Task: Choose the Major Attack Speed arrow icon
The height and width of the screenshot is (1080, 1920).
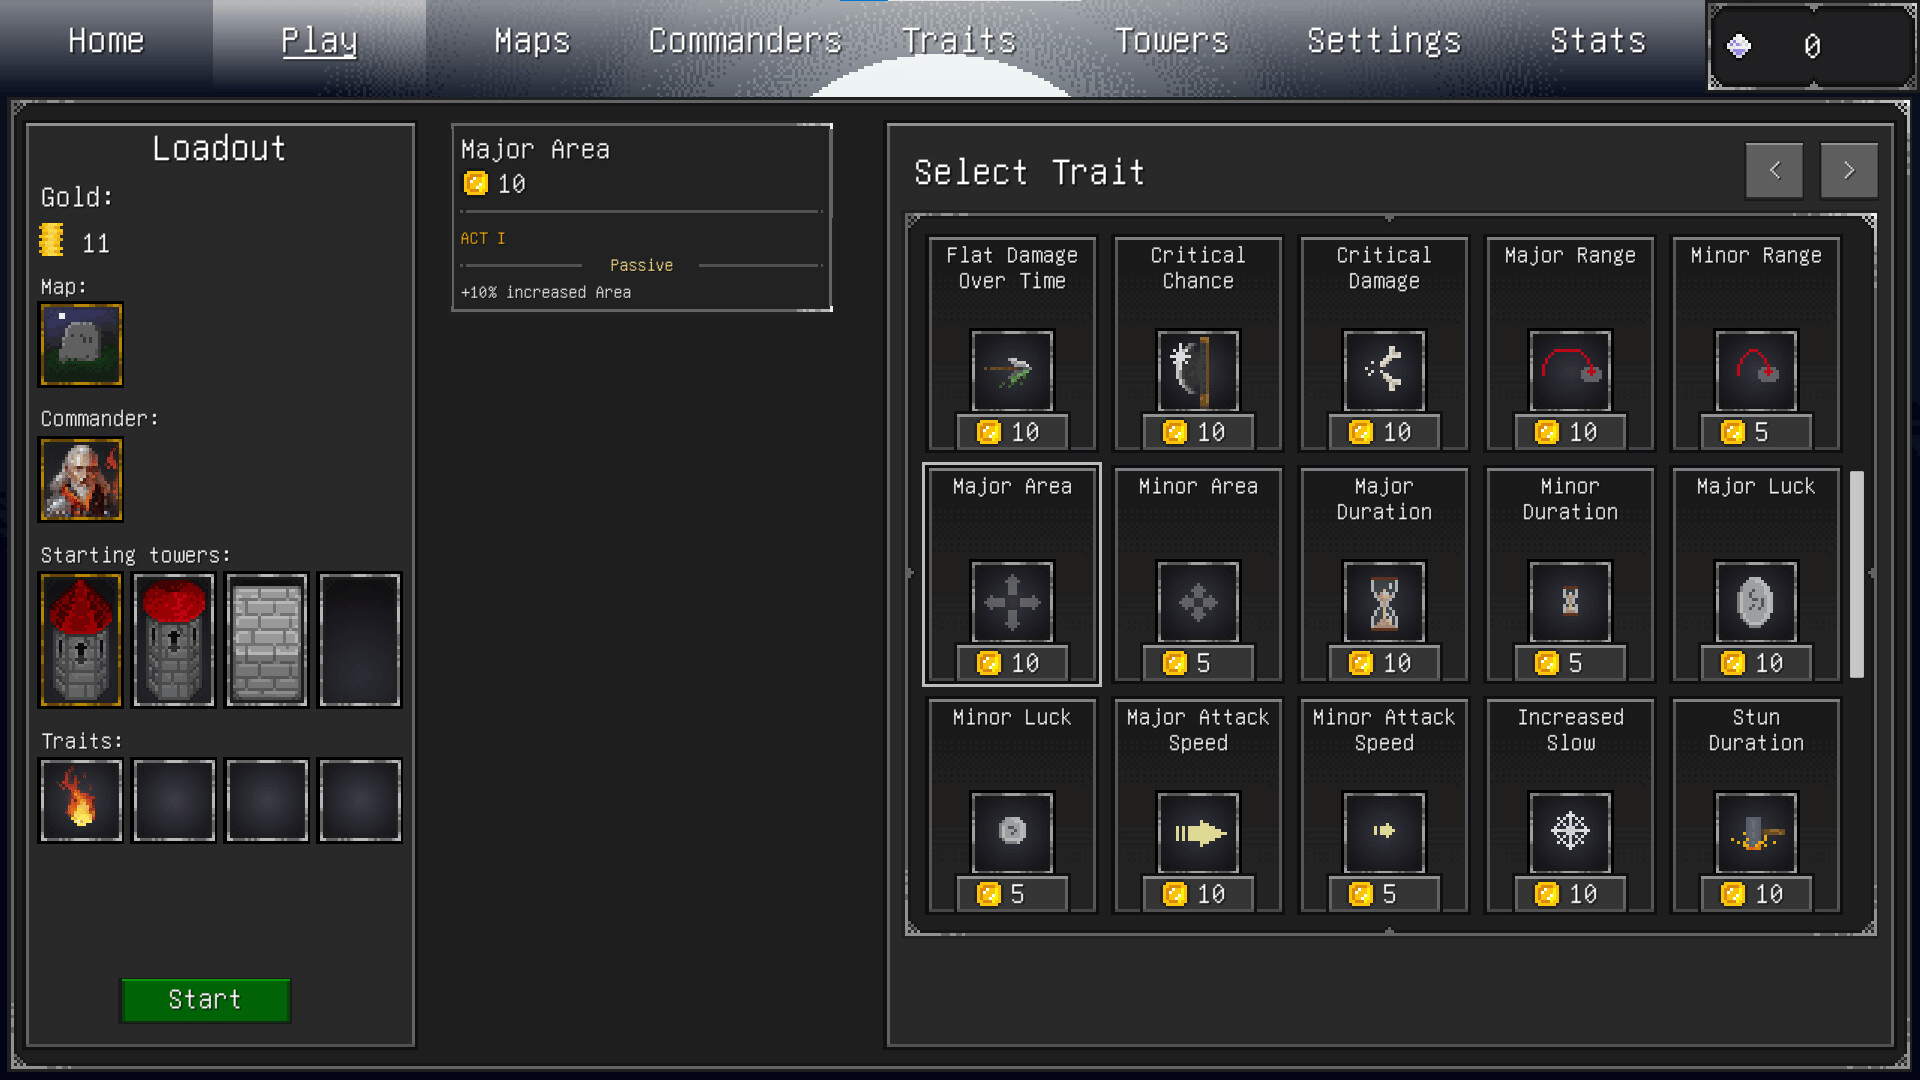Action: [1197, 832]
